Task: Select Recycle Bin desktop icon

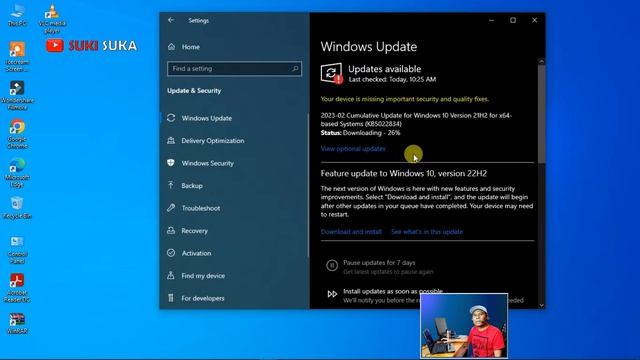Action: click(x=17, y=207)
